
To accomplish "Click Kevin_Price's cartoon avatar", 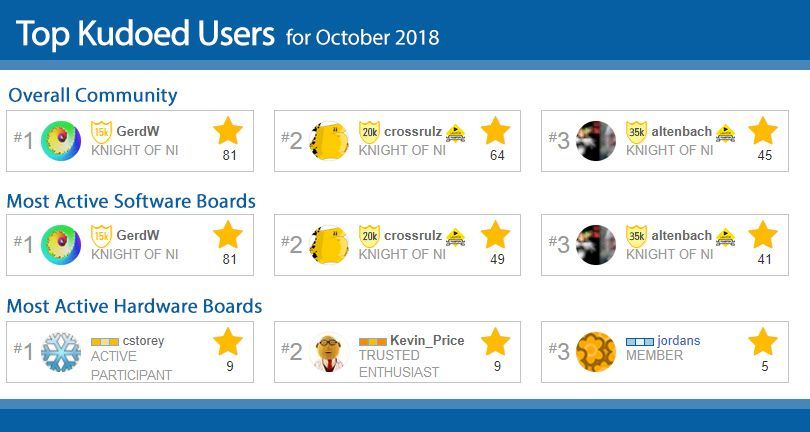I will coord(329,352).
